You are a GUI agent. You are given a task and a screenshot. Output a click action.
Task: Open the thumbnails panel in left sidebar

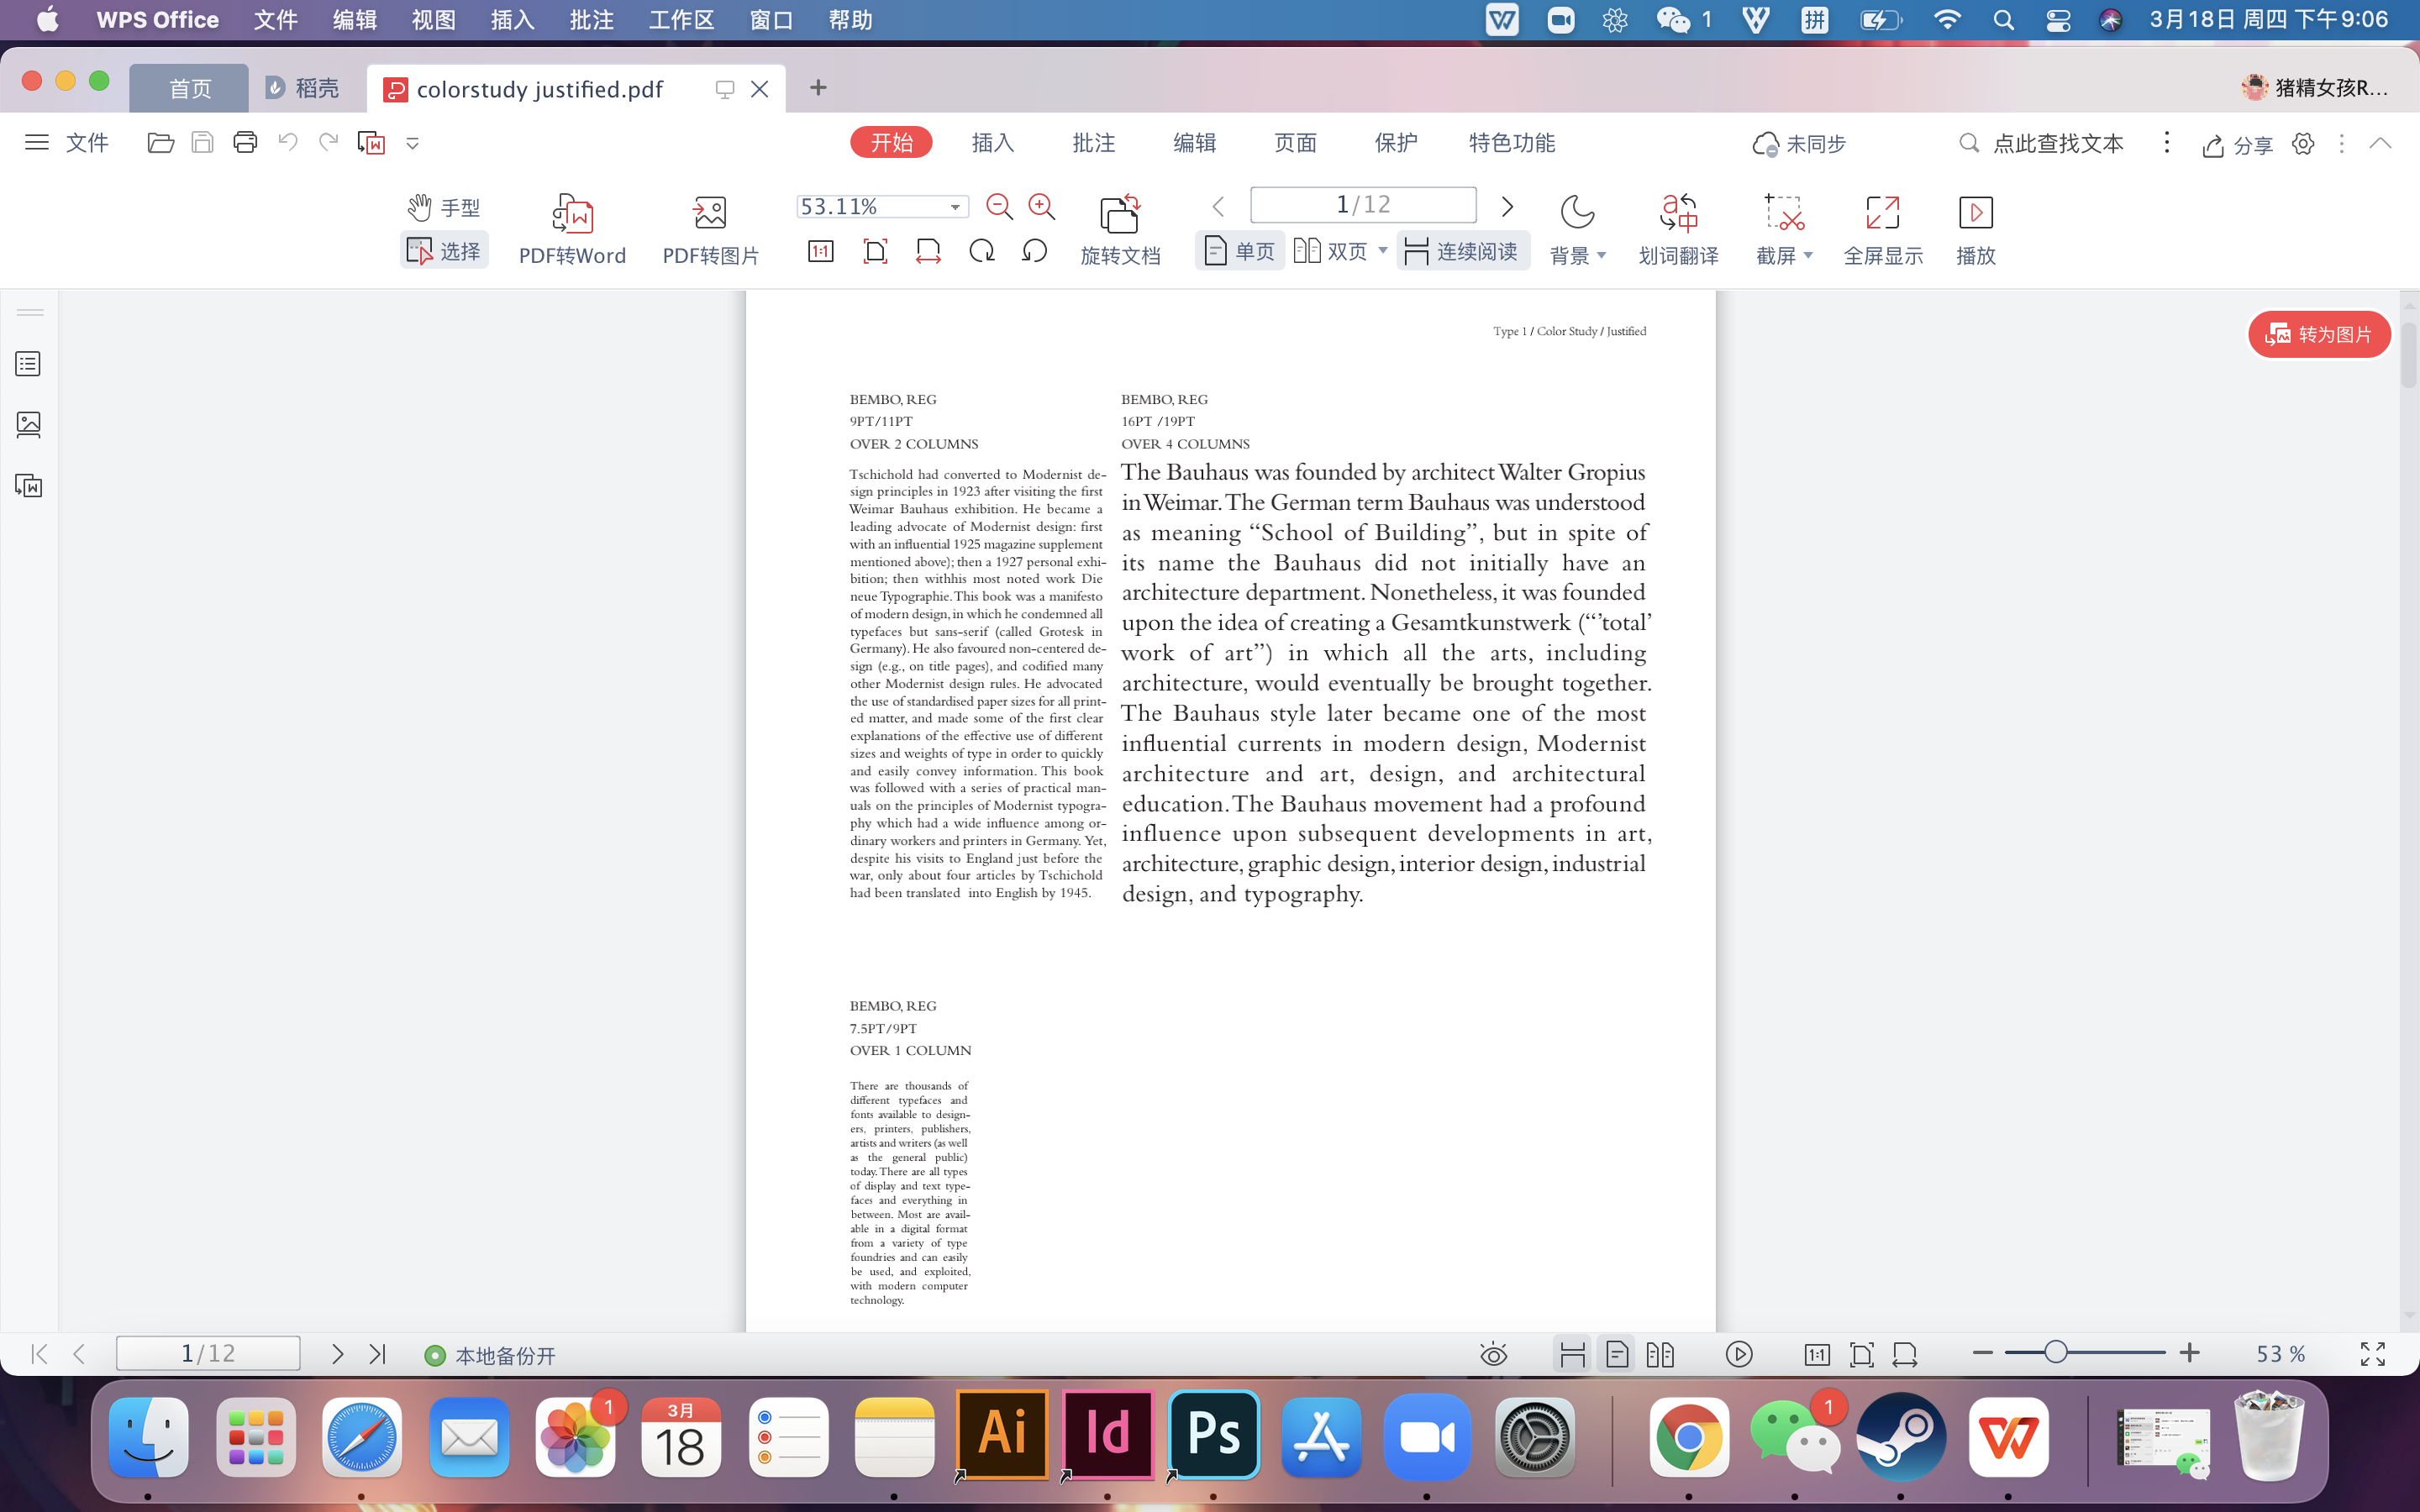[29, 425]
